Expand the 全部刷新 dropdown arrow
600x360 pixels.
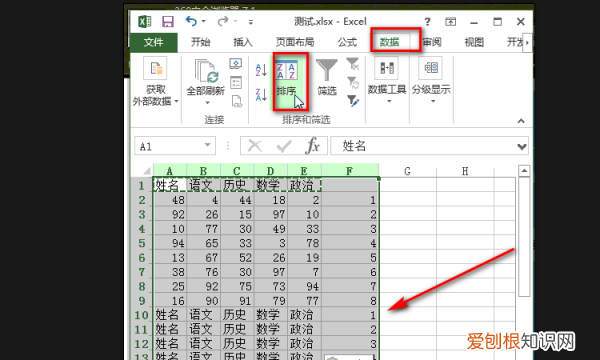coord(207,103)
